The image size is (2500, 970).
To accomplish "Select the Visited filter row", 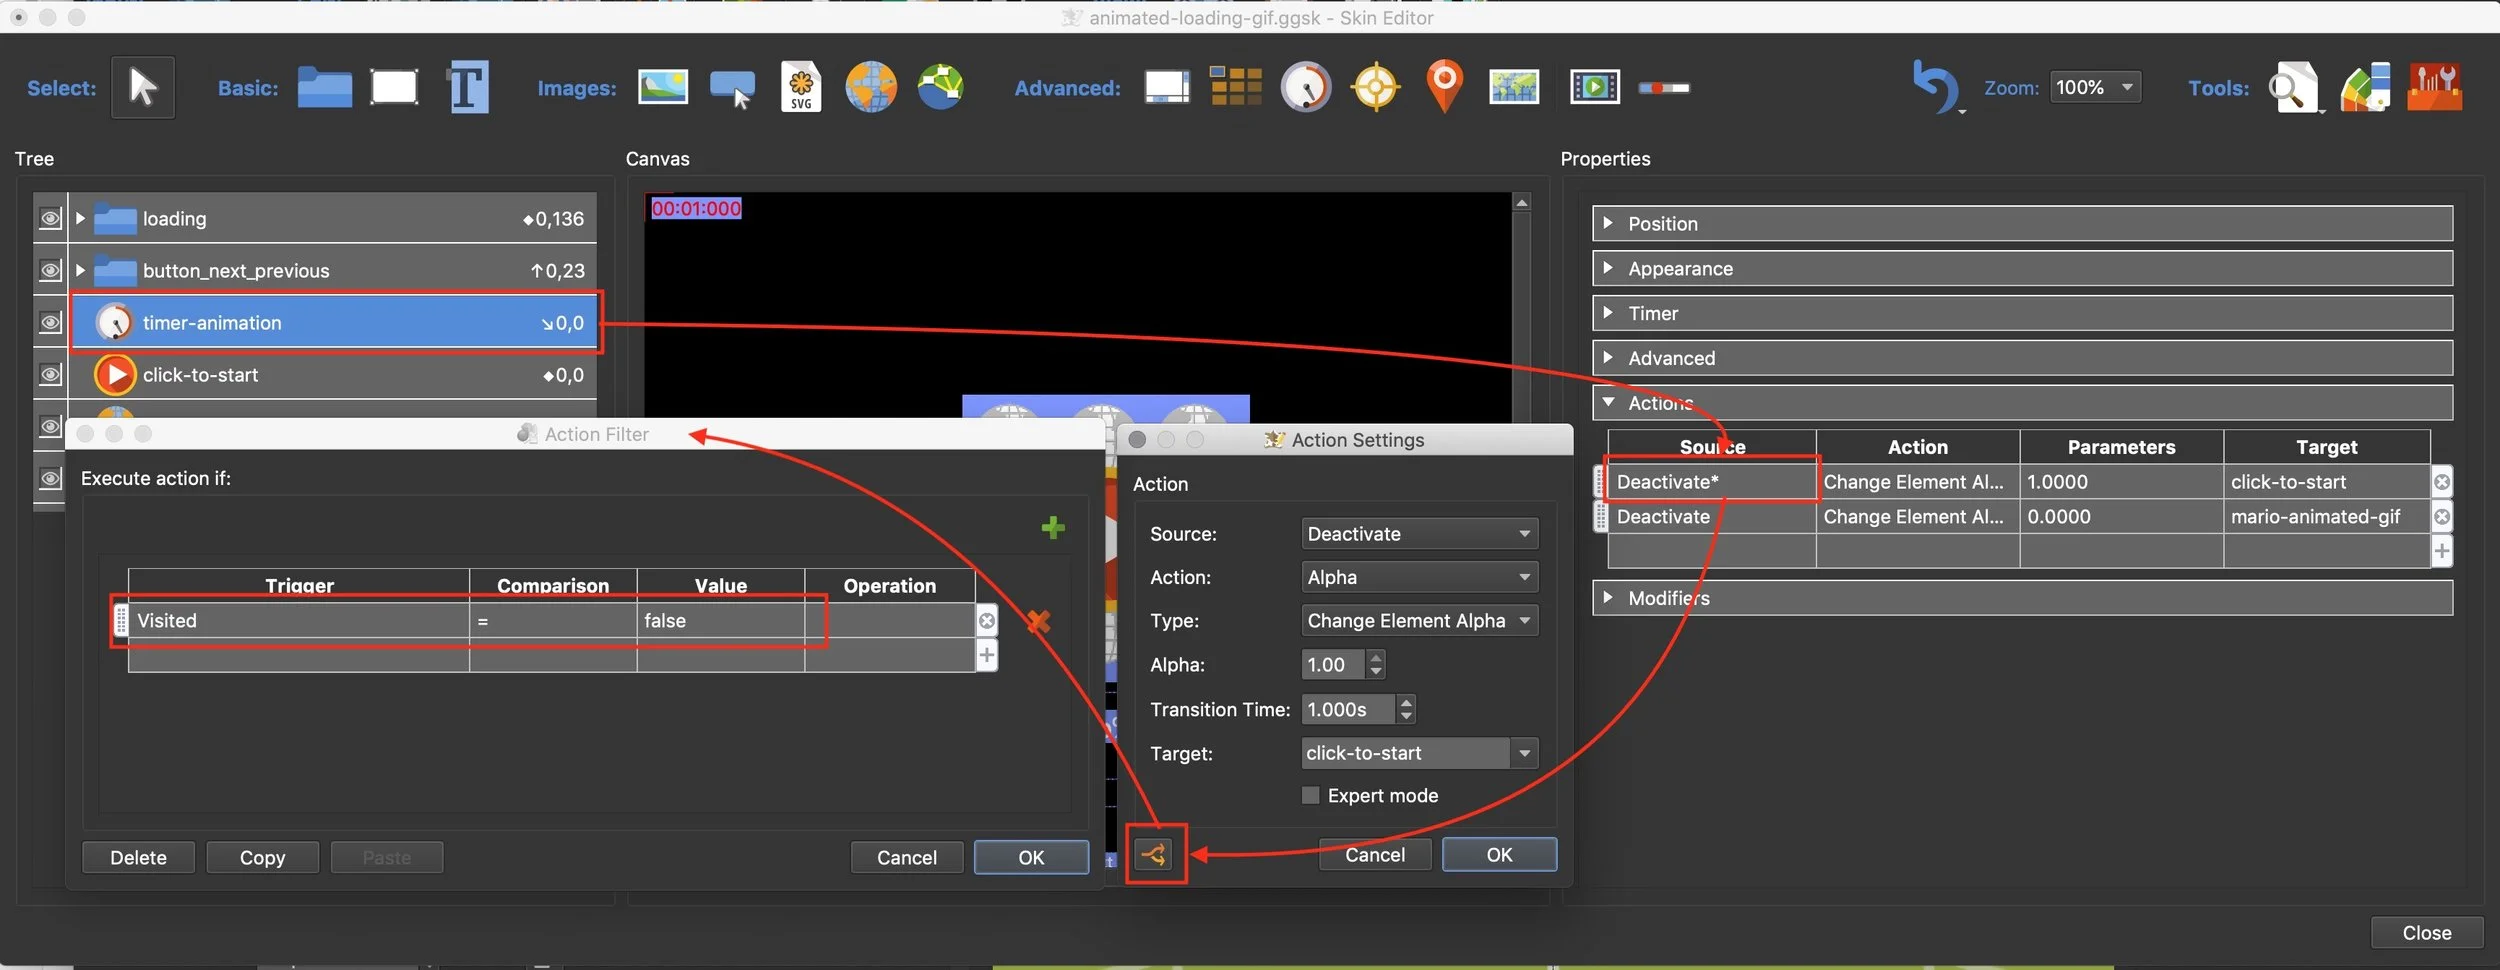I will pyautogui.click(x=552, y=620).
